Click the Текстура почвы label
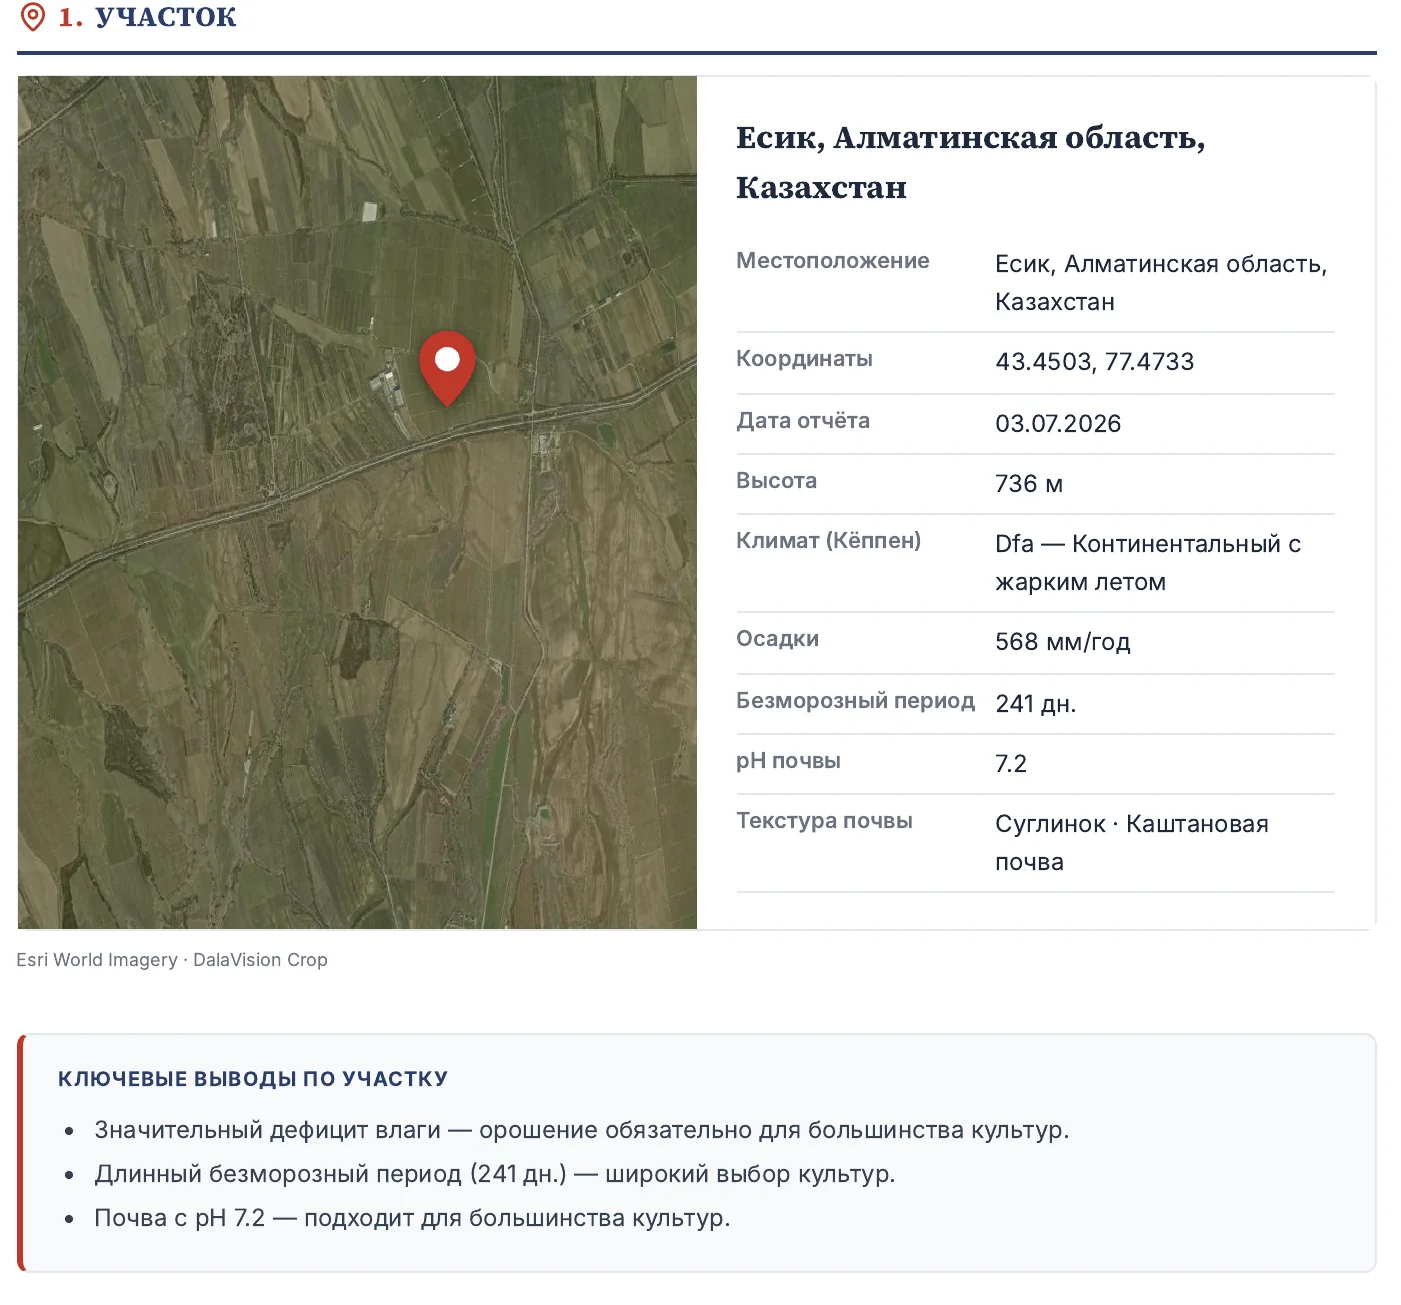1401x1305 pixels. (x=824, y=821)
